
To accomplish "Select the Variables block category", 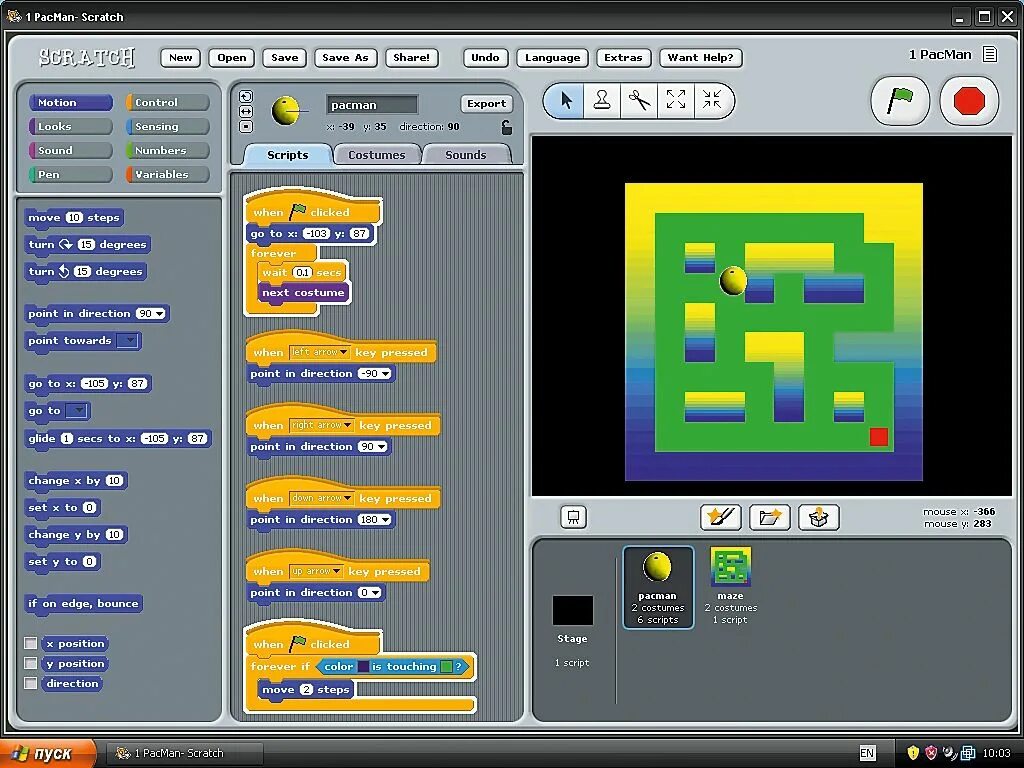I will [167, 174].
